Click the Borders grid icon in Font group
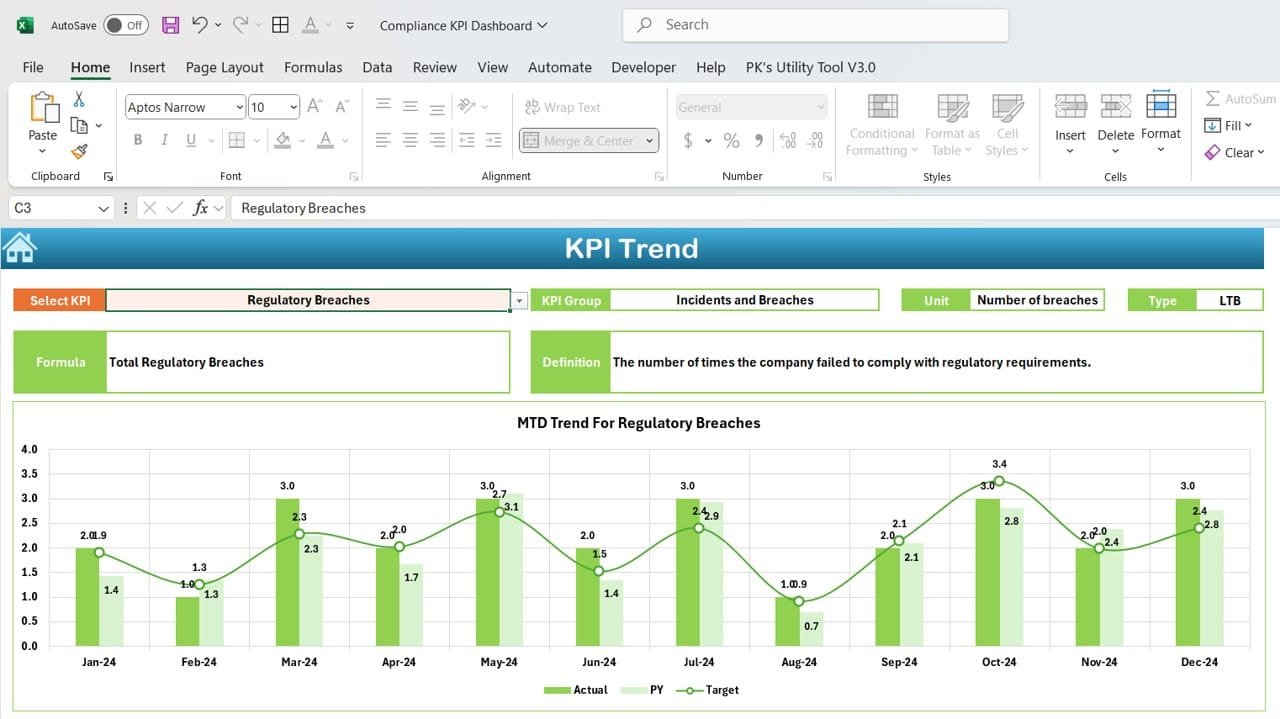The height and width of the screenshot is (719, 1280). (236, 140)
